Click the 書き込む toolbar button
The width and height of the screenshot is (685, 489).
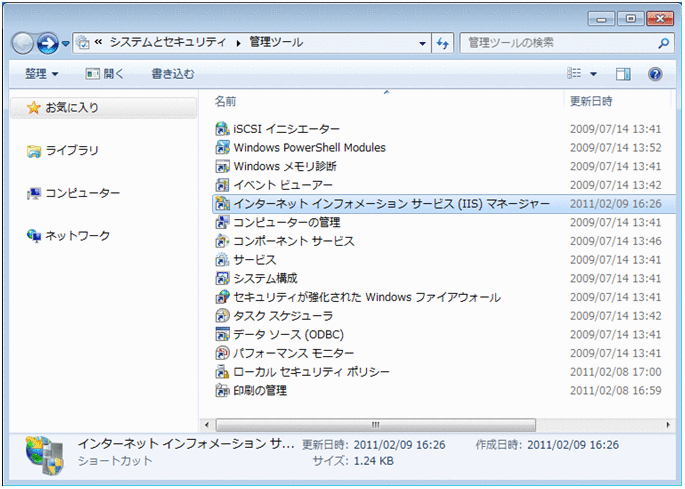pyautogui.click(x=173, y=74)
